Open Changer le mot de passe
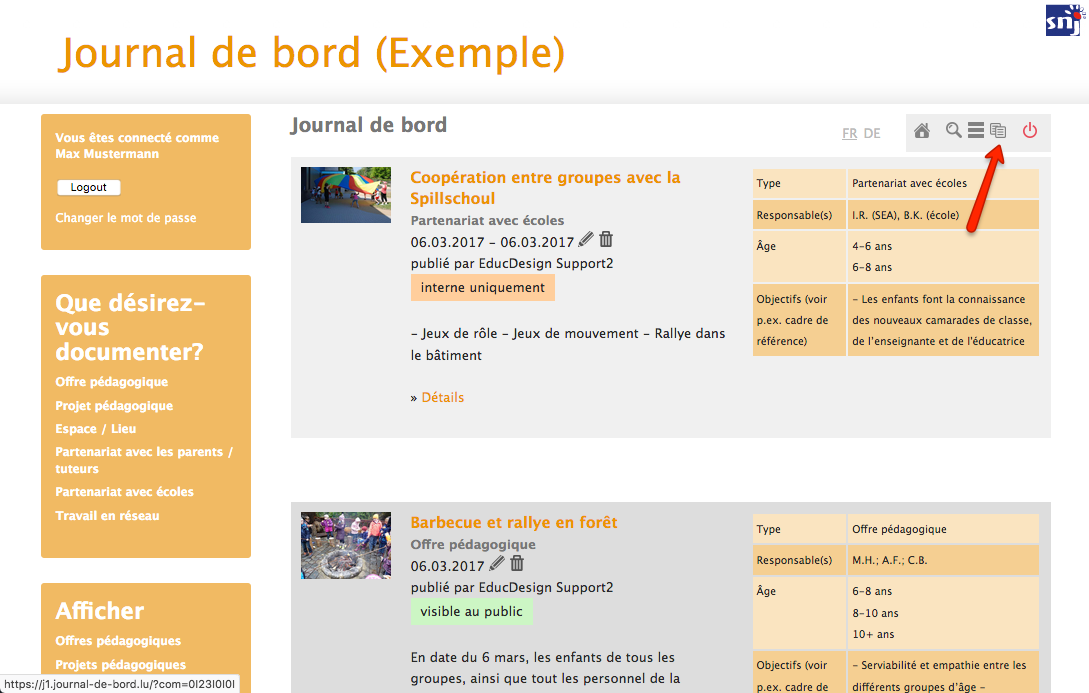Screen dimensions: 1089x693 pos(126,218)
